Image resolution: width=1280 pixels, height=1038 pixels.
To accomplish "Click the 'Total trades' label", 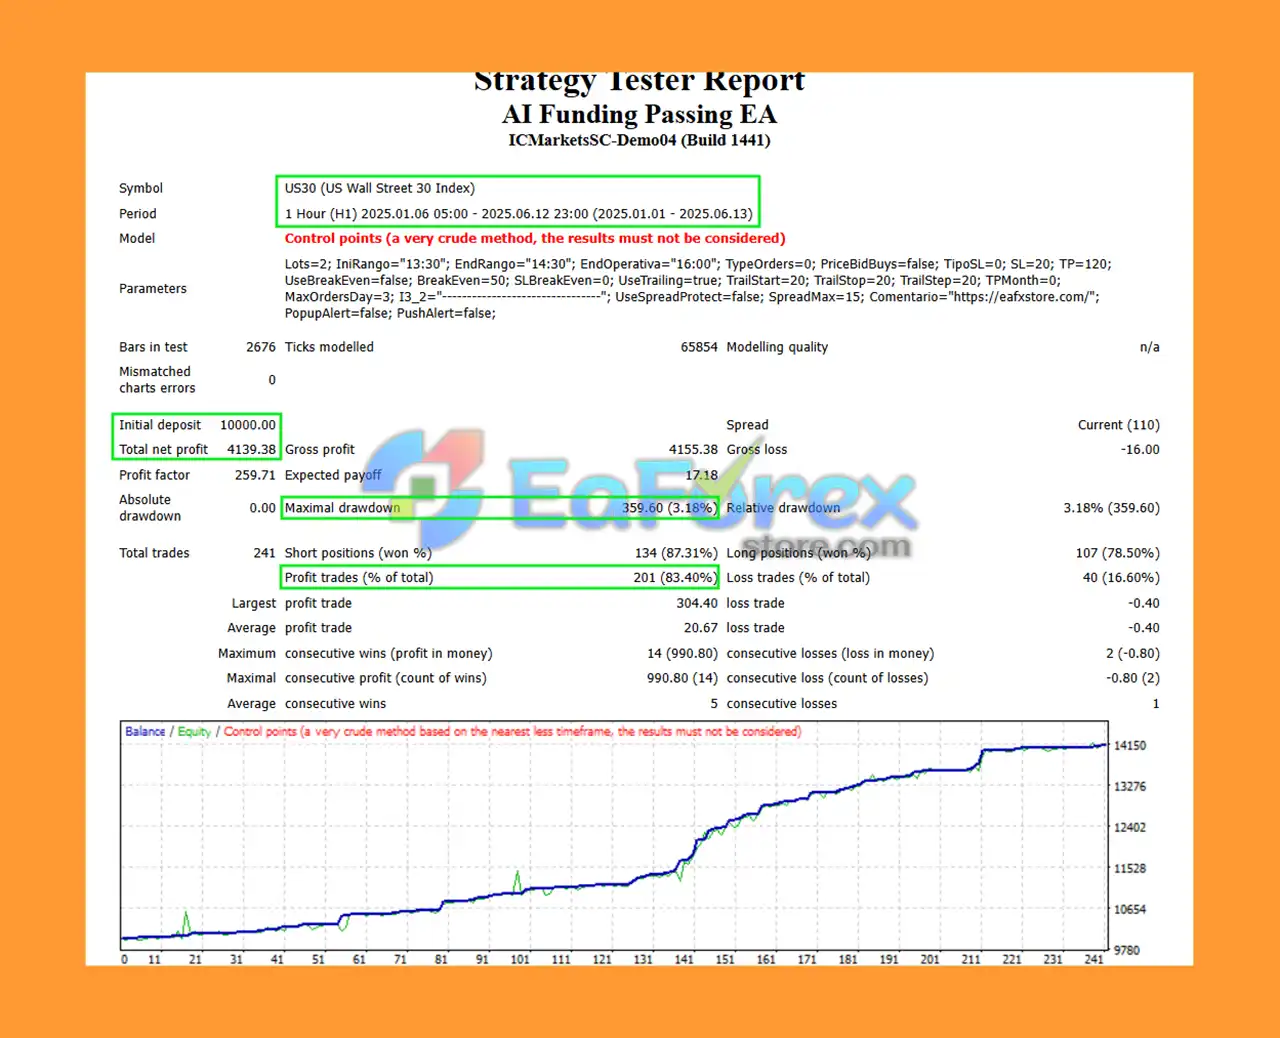I will tap(154, 553).
